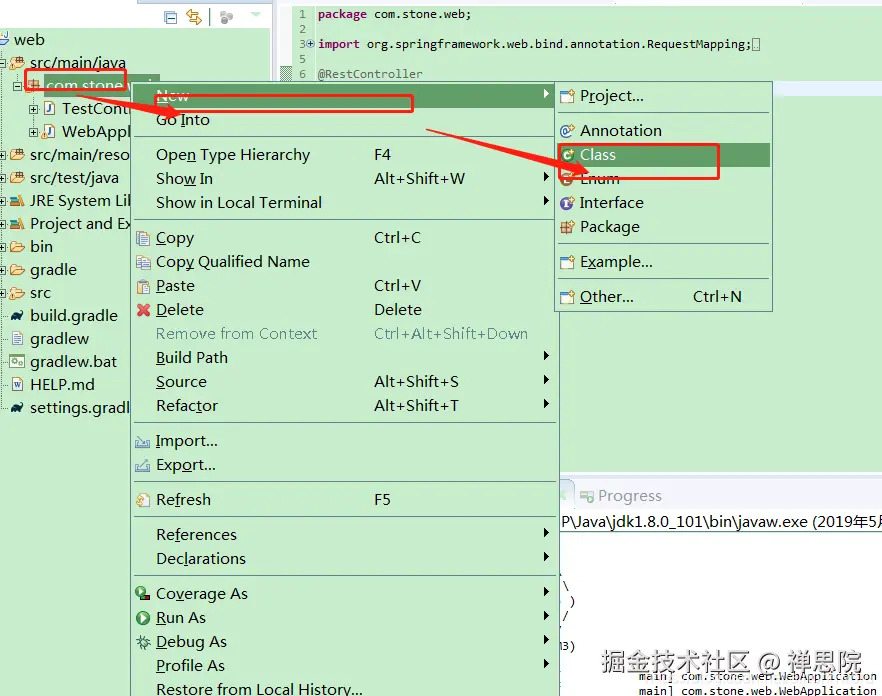The width and height of the screenshot is (882, 696).
Task: Select the TestController Java file icon
Action: tap(50, 108)
